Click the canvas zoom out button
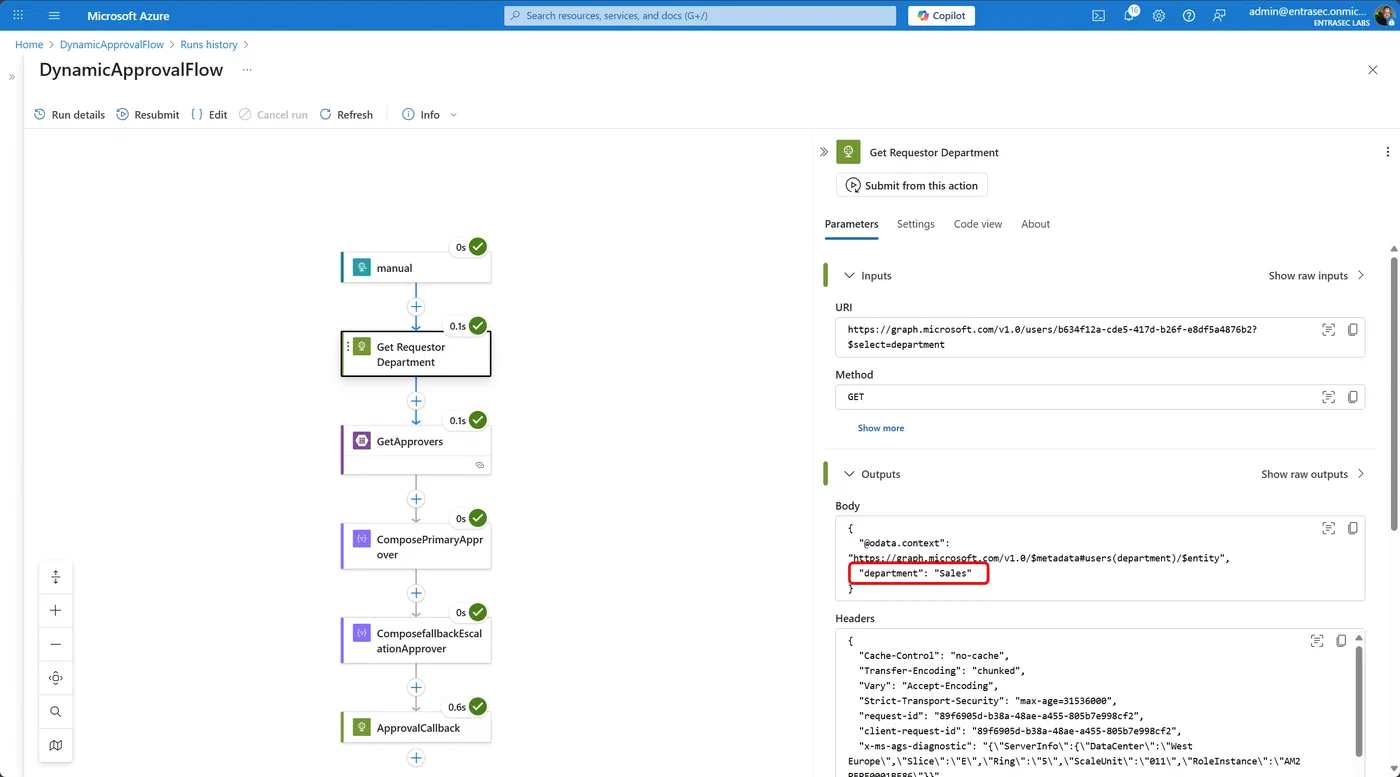1400x777 pixels. click(55, 644)
